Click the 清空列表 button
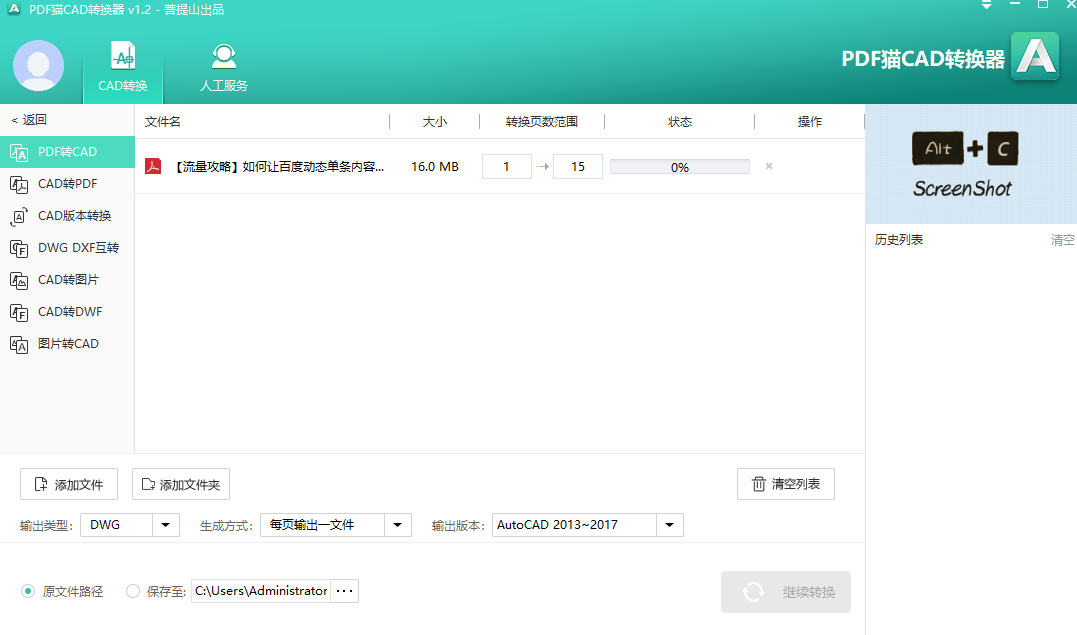1077x635 pixels. [x=785, y=484]
